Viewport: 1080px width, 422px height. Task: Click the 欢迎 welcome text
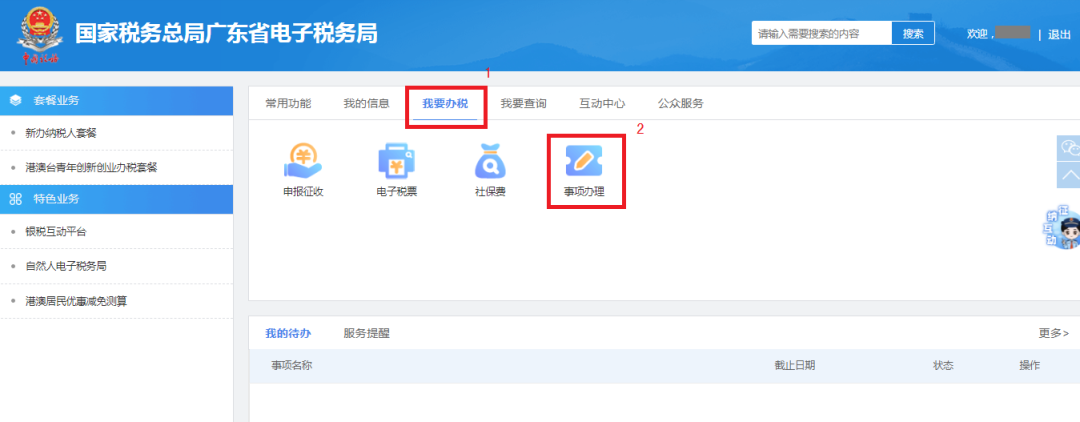[x=978, y=34]
